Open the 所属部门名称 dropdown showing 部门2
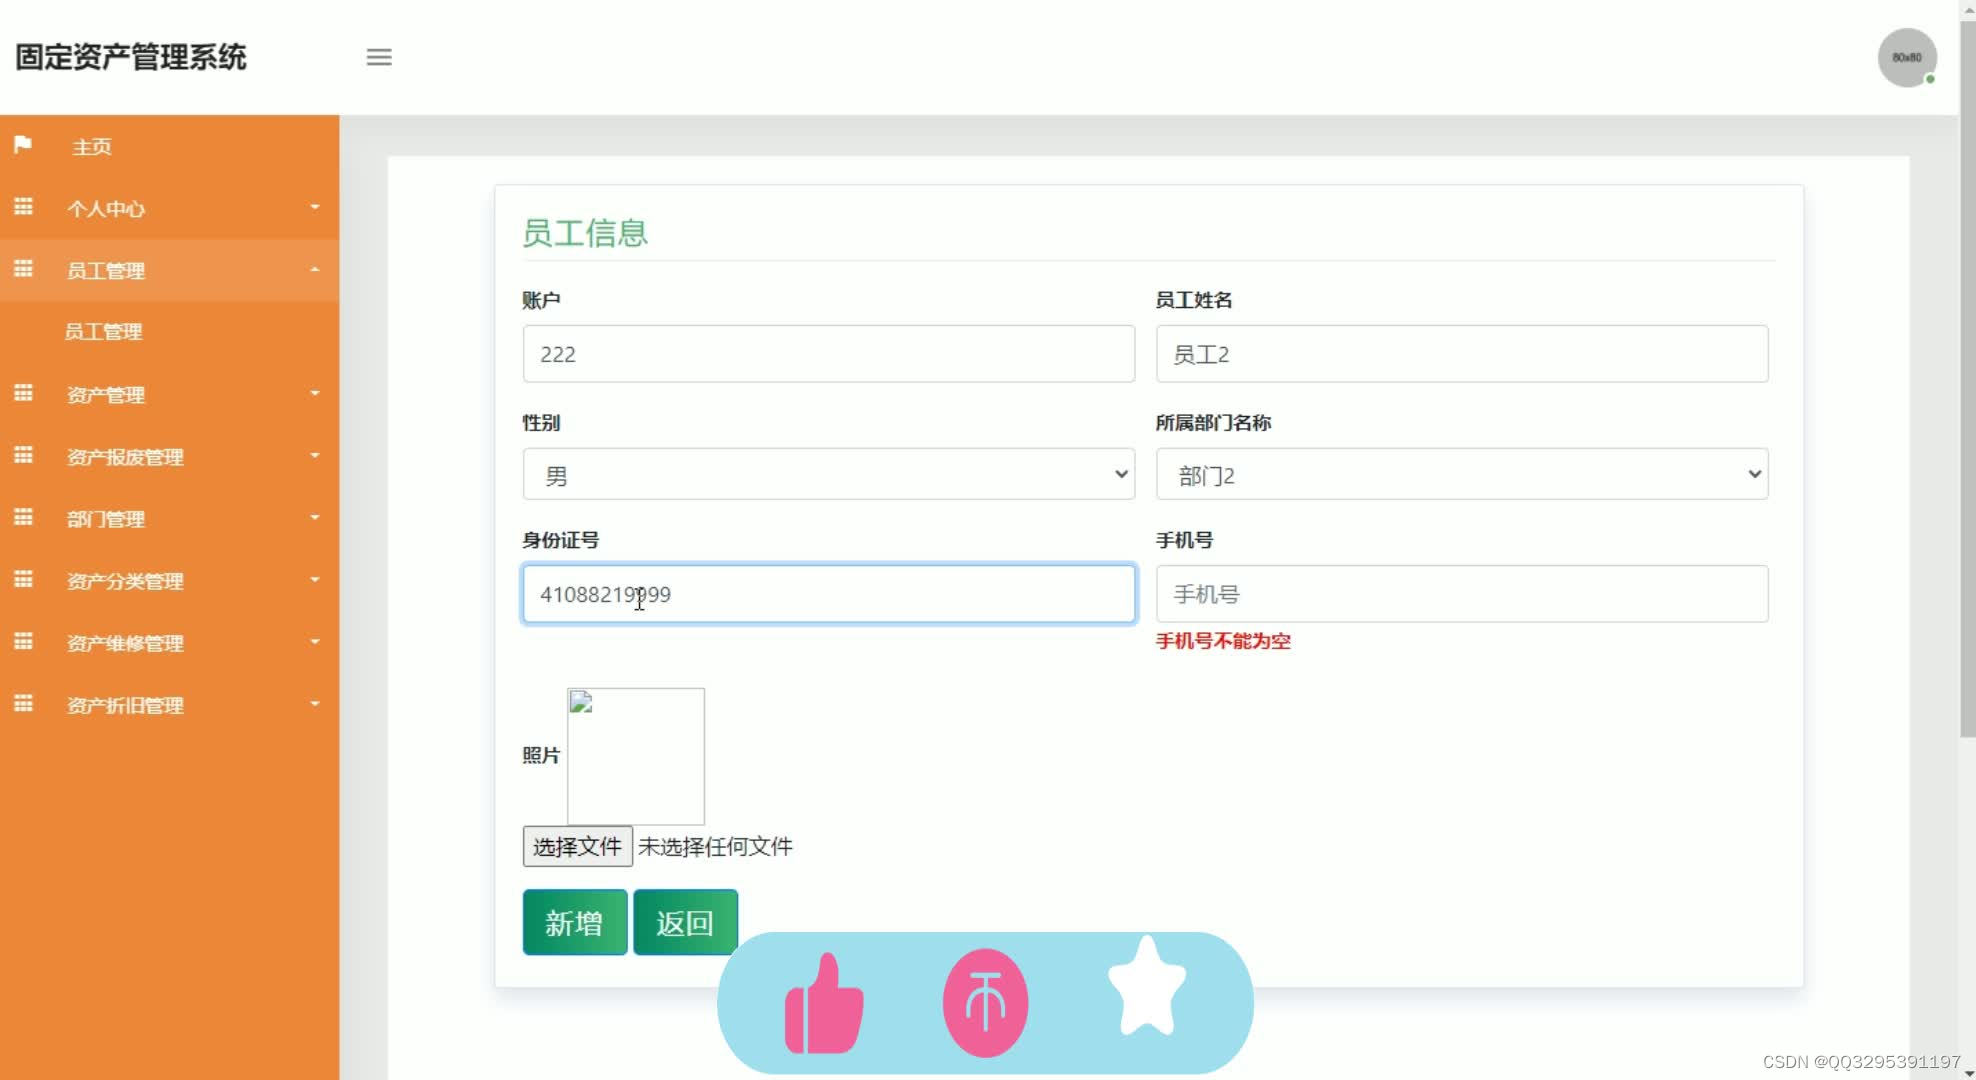The width and height of the screenshot is (1976, 1080). [1462, 474]
